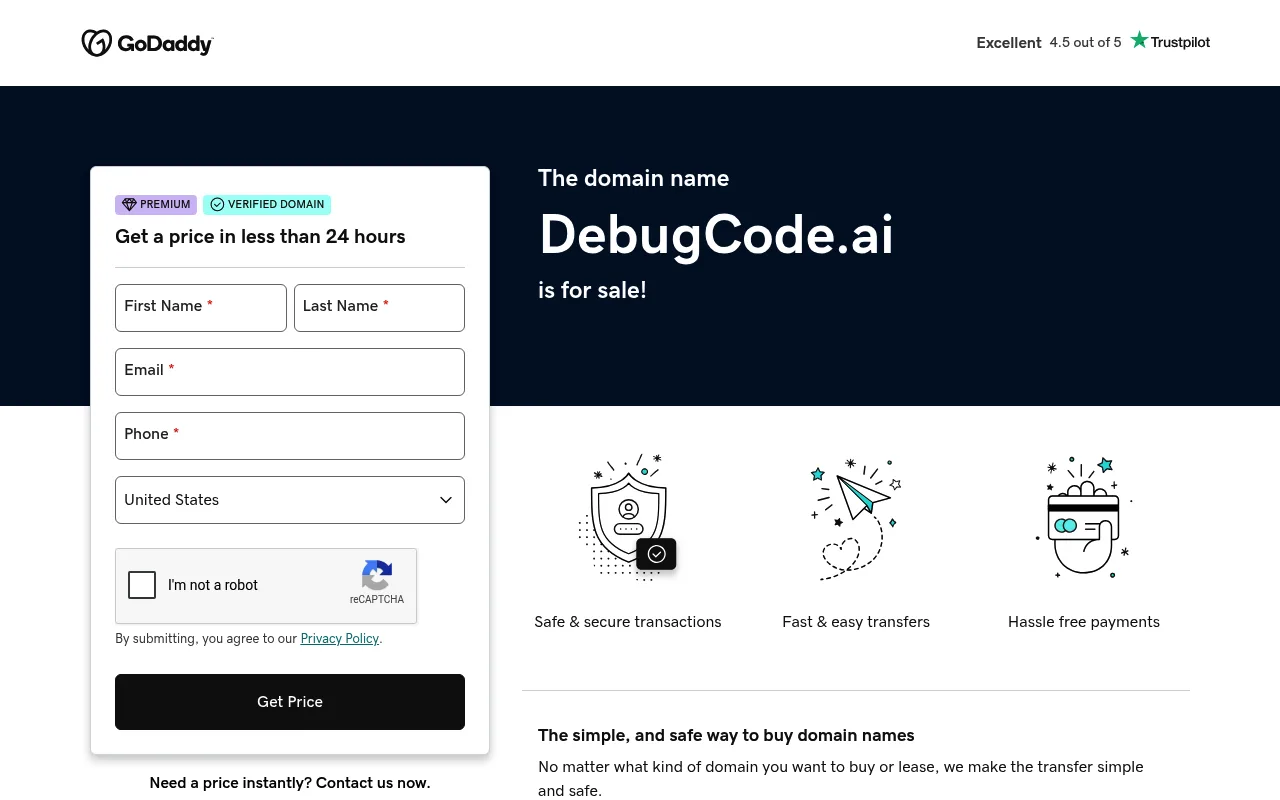Click the DebugCode.ai domain heading

pos(716,235)
